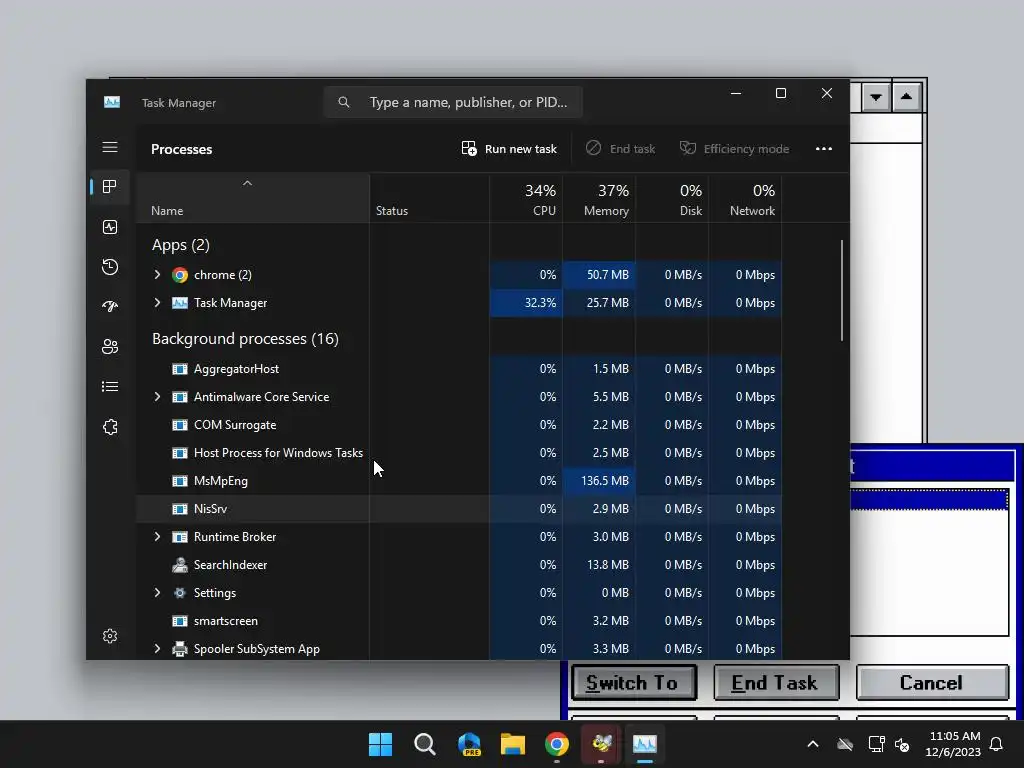1024x768 pixels.
Task: Launch Microsoft Edge from the taskbar
Action: pyautogui.click(x=469, y=744)
